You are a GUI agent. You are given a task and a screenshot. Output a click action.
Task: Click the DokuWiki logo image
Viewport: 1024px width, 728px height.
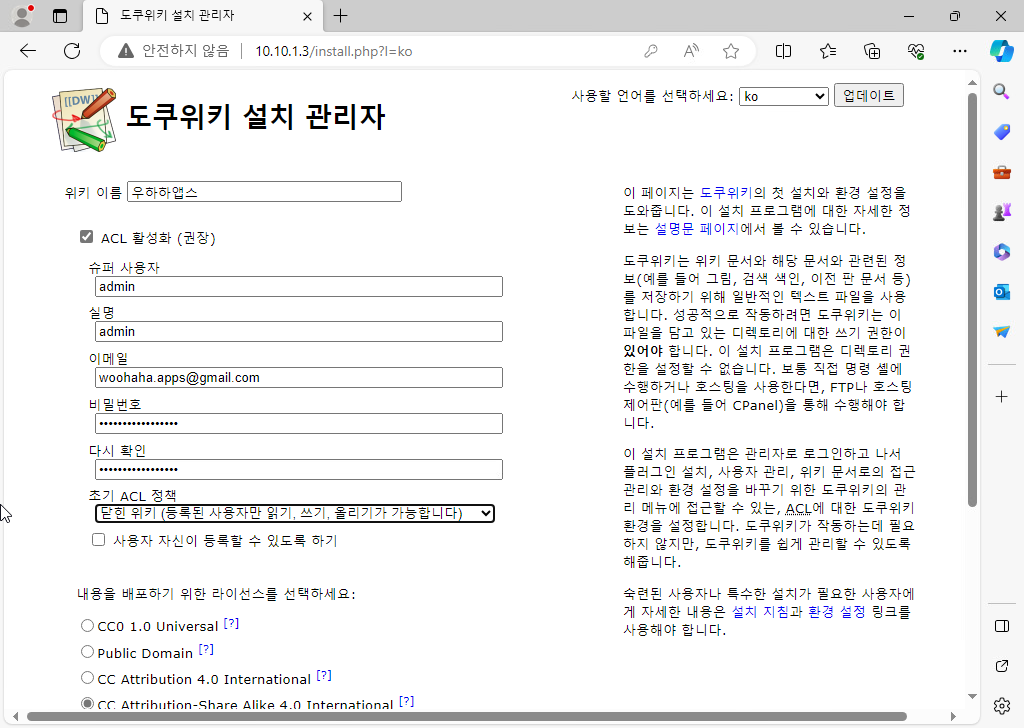pos(85,120)
